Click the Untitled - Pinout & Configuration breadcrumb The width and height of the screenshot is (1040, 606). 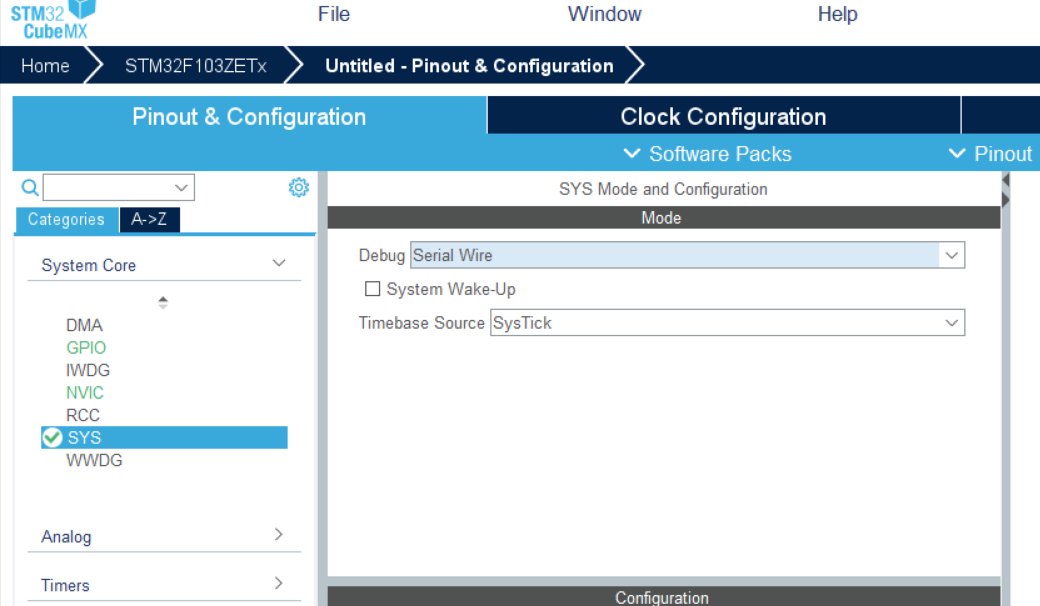tap(469, 66)
